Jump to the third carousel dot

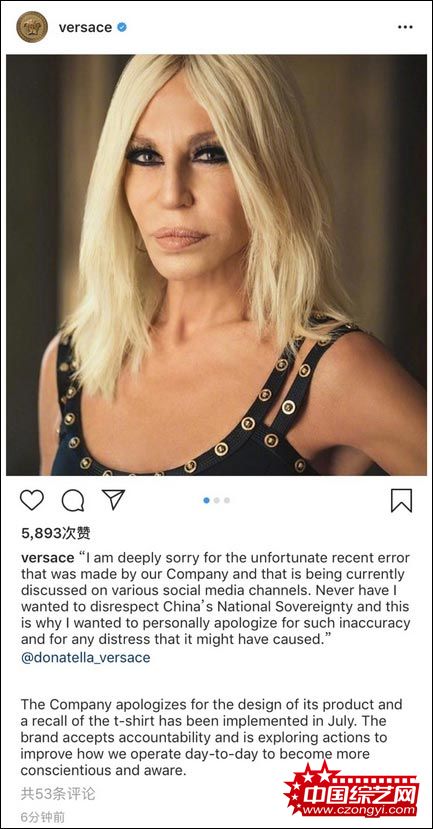(226, 500)
